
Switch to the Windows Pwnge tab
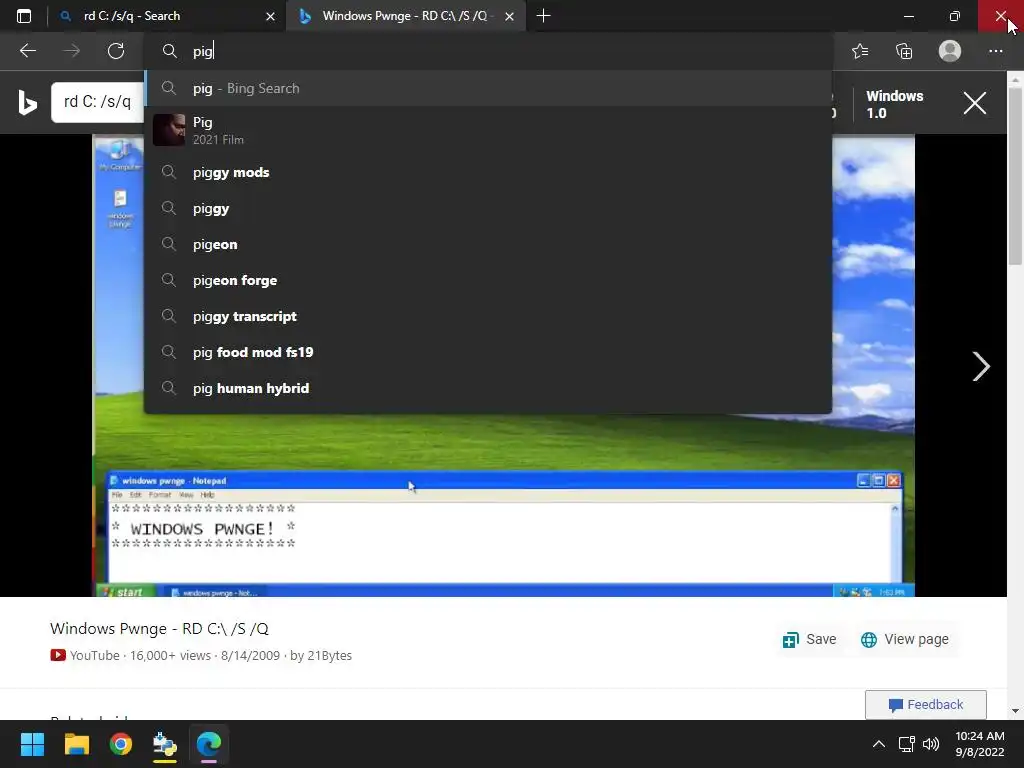pos(406,16)
